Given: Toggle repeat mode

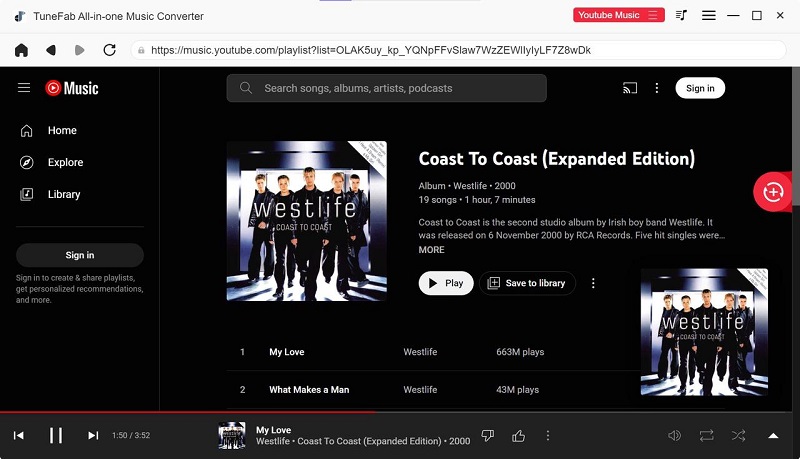Looking at the screenshot, I should pyautogui.click(x=707, y=436).
